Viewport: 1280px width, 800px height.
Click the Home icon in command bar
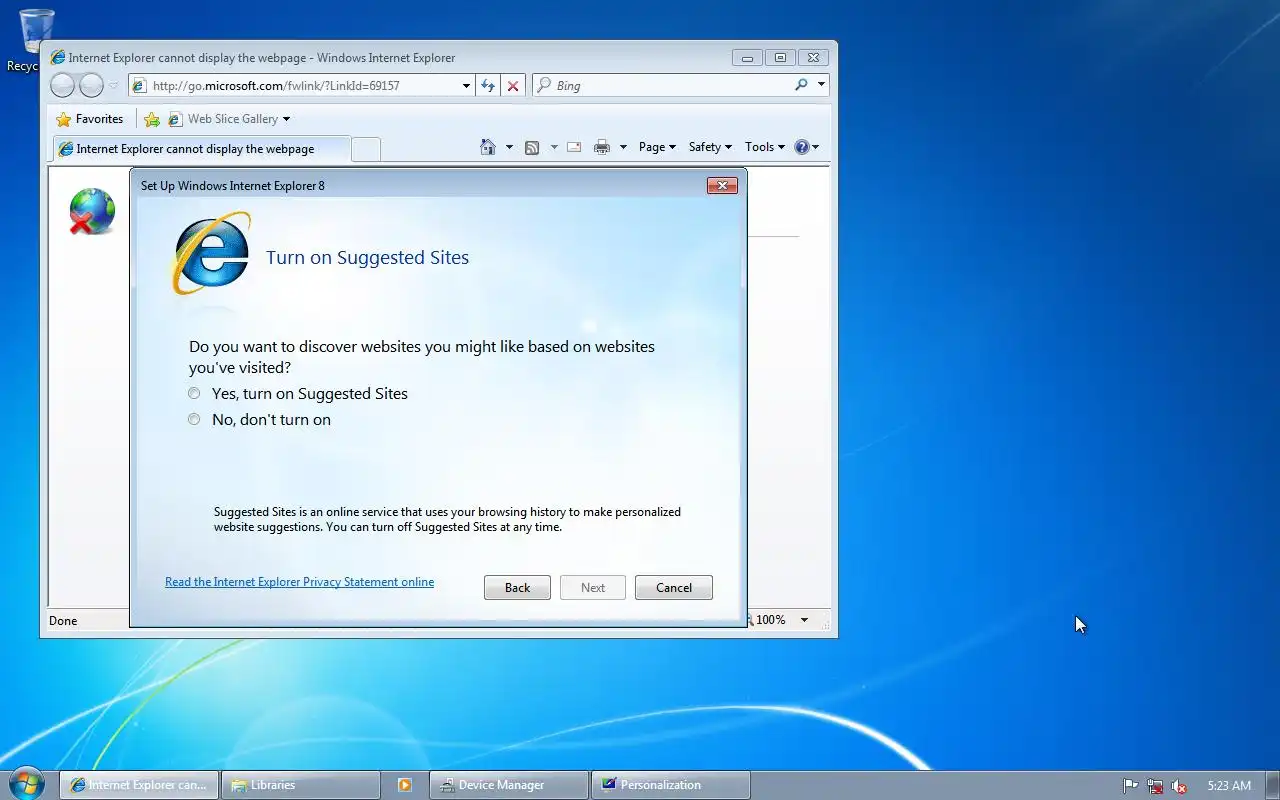[488, 147]
